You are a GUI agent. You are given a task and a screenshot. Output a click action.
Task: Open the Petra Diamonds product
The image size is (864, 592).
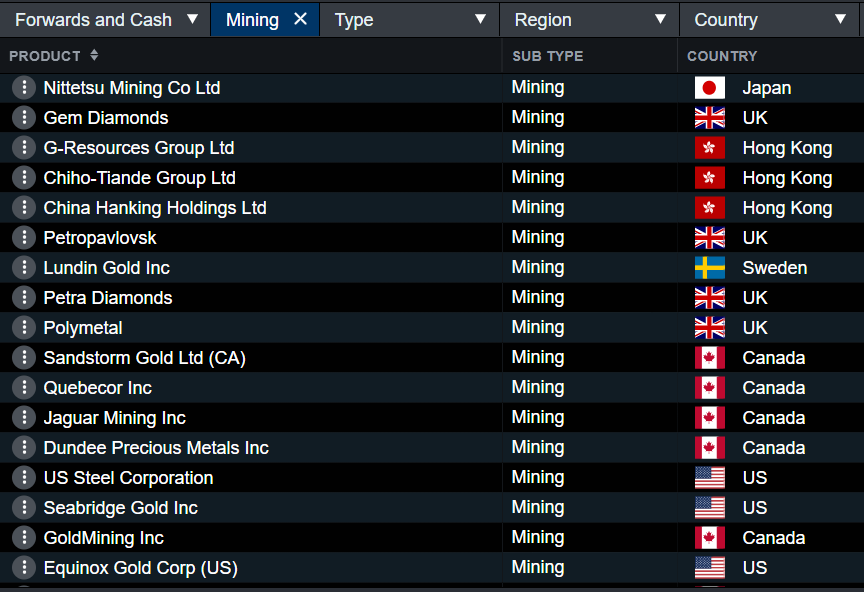[108, 298]
